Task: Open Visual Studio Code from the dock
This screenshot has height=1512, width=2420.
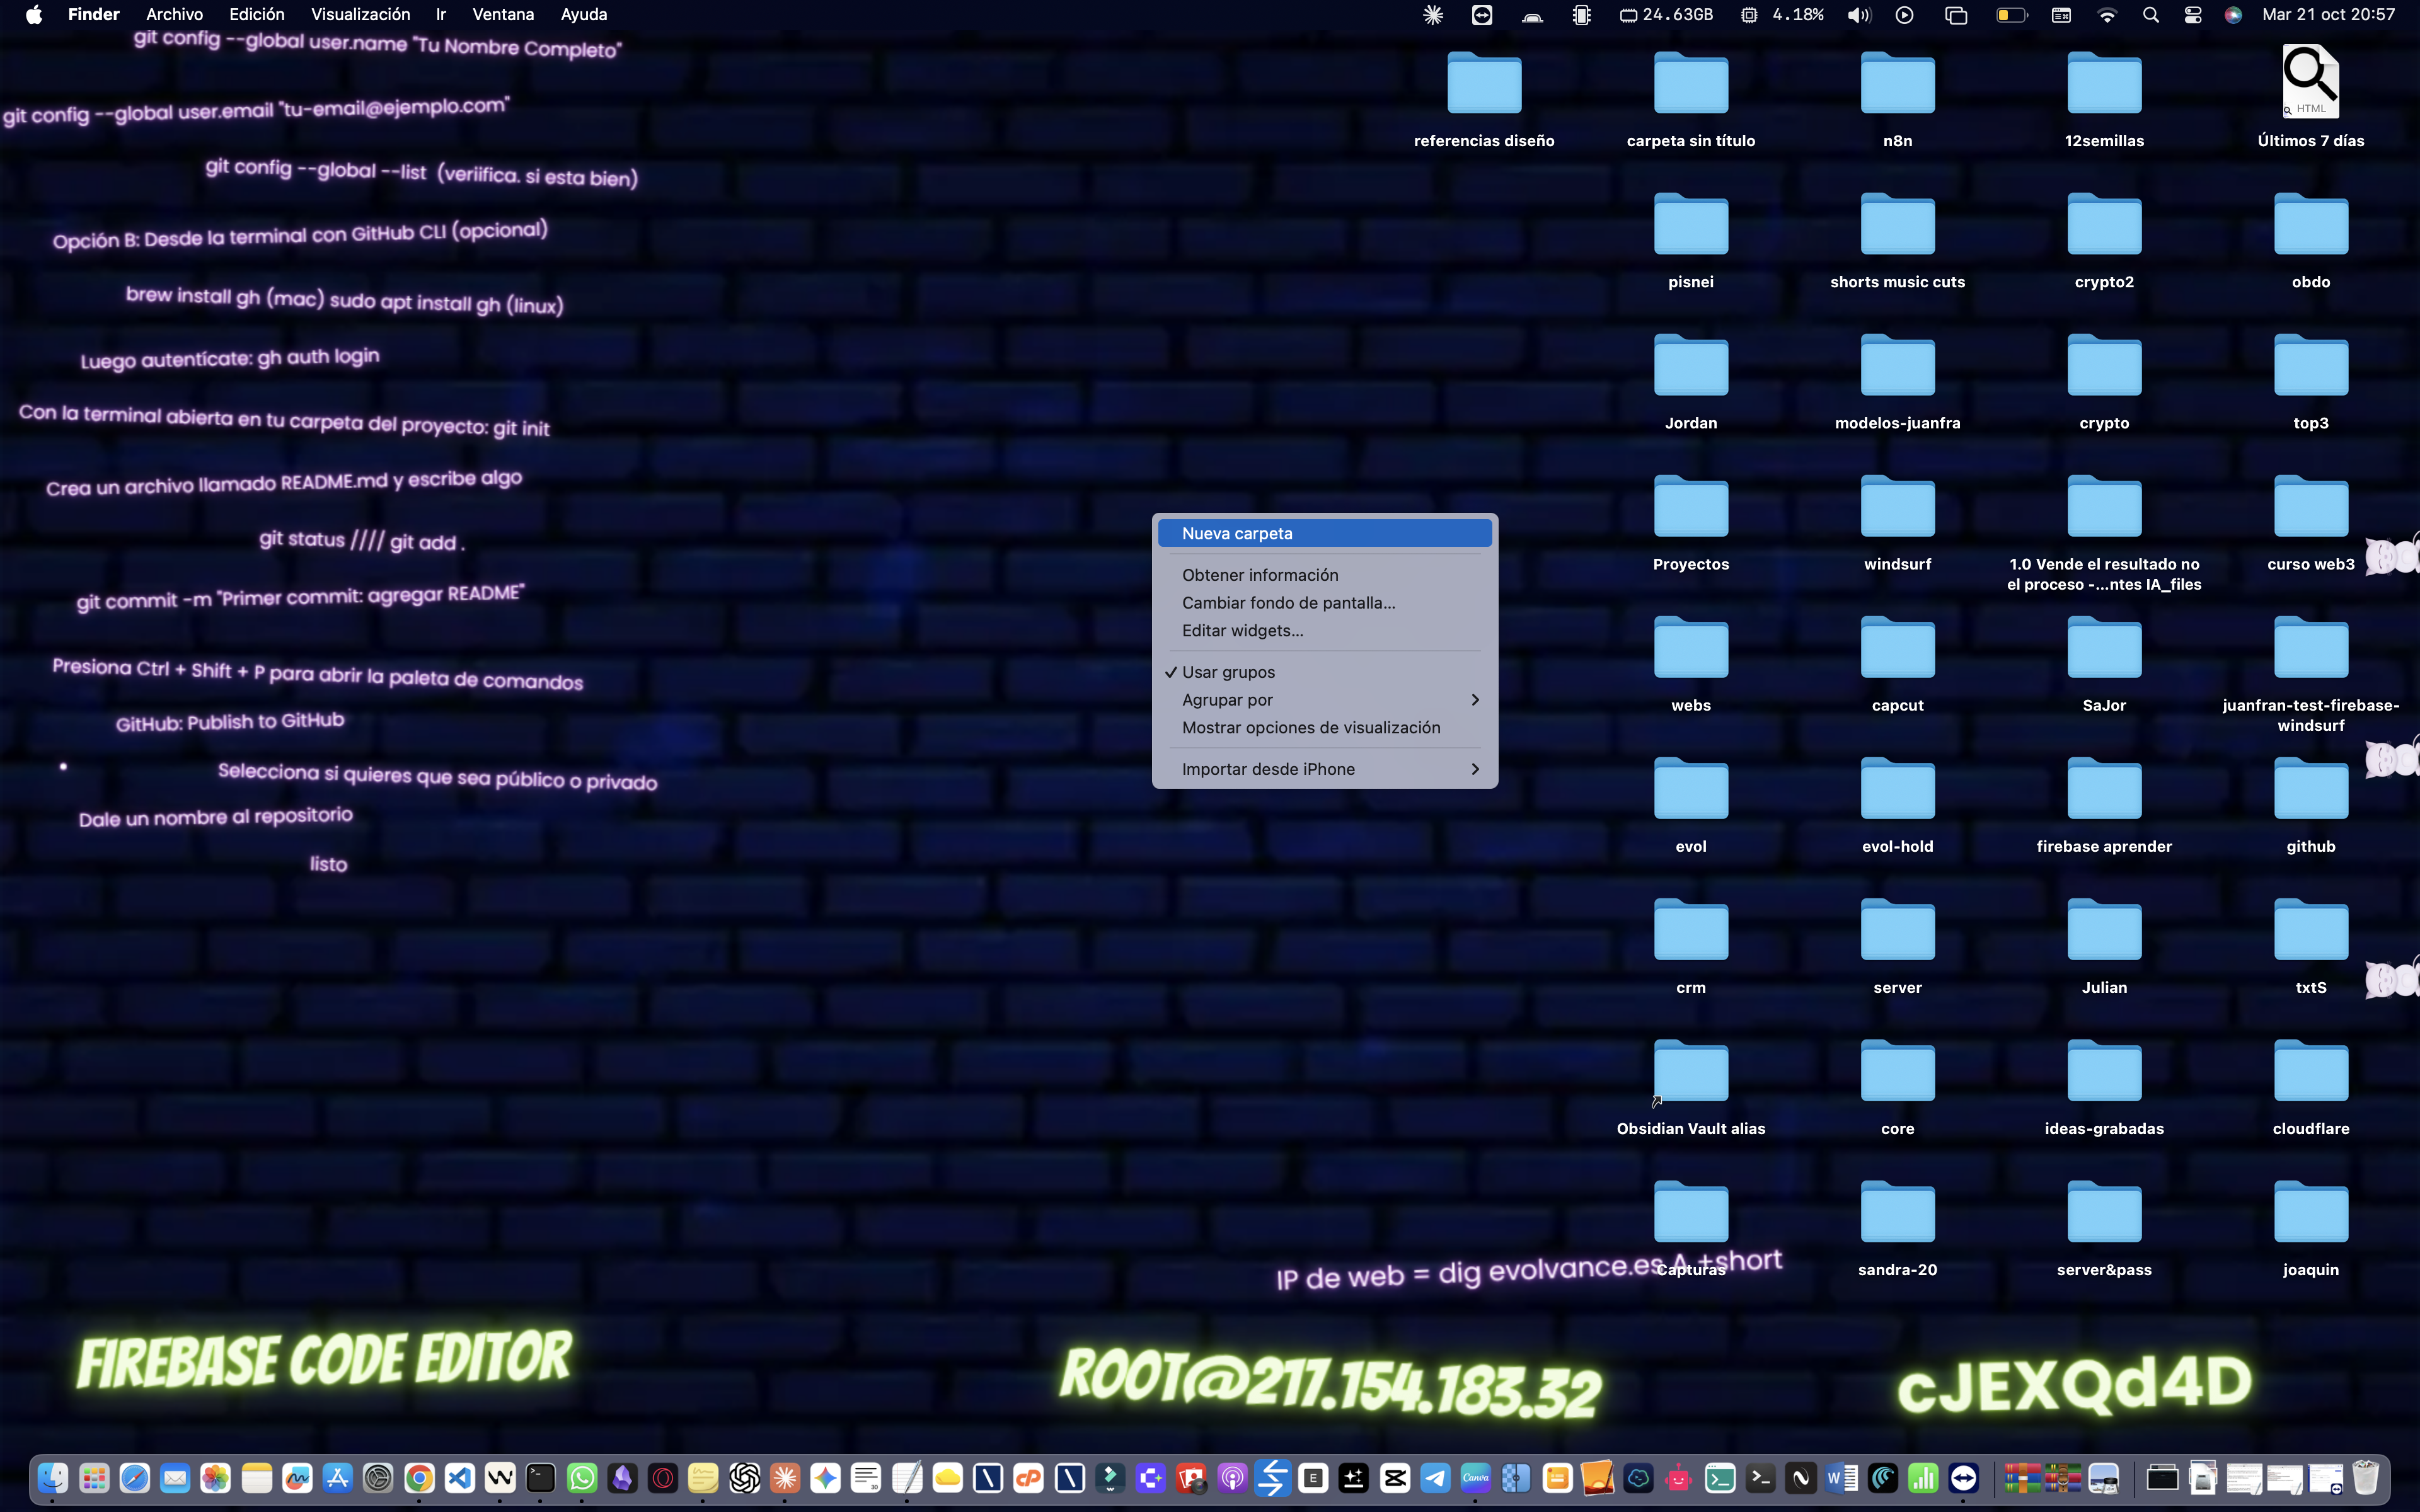Action: click(459, 1477)
